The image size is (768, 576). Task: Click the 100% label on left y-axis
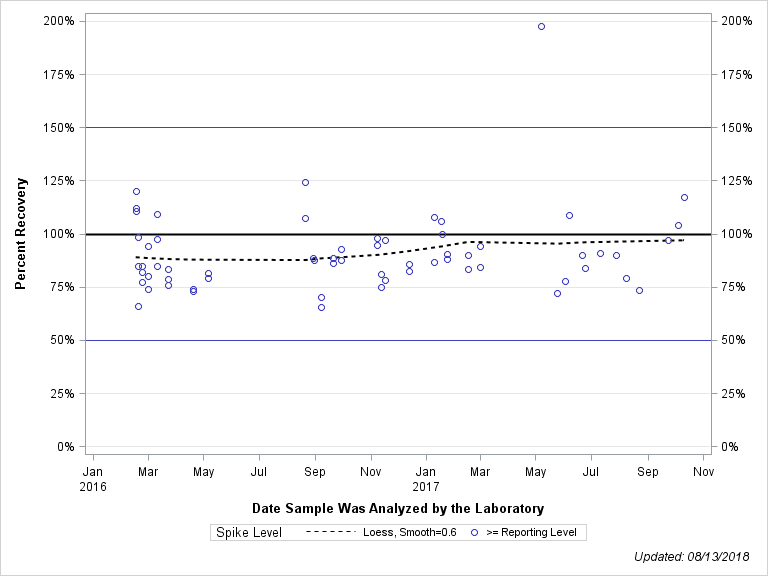tap(59, 234)
